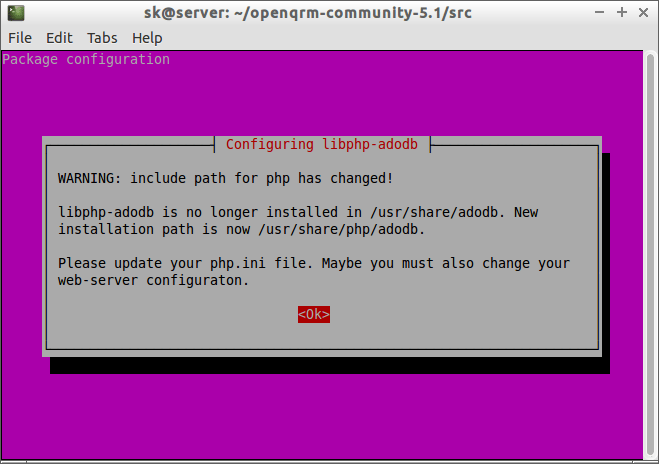Click the terminal icon in title bar

point(11,13)
